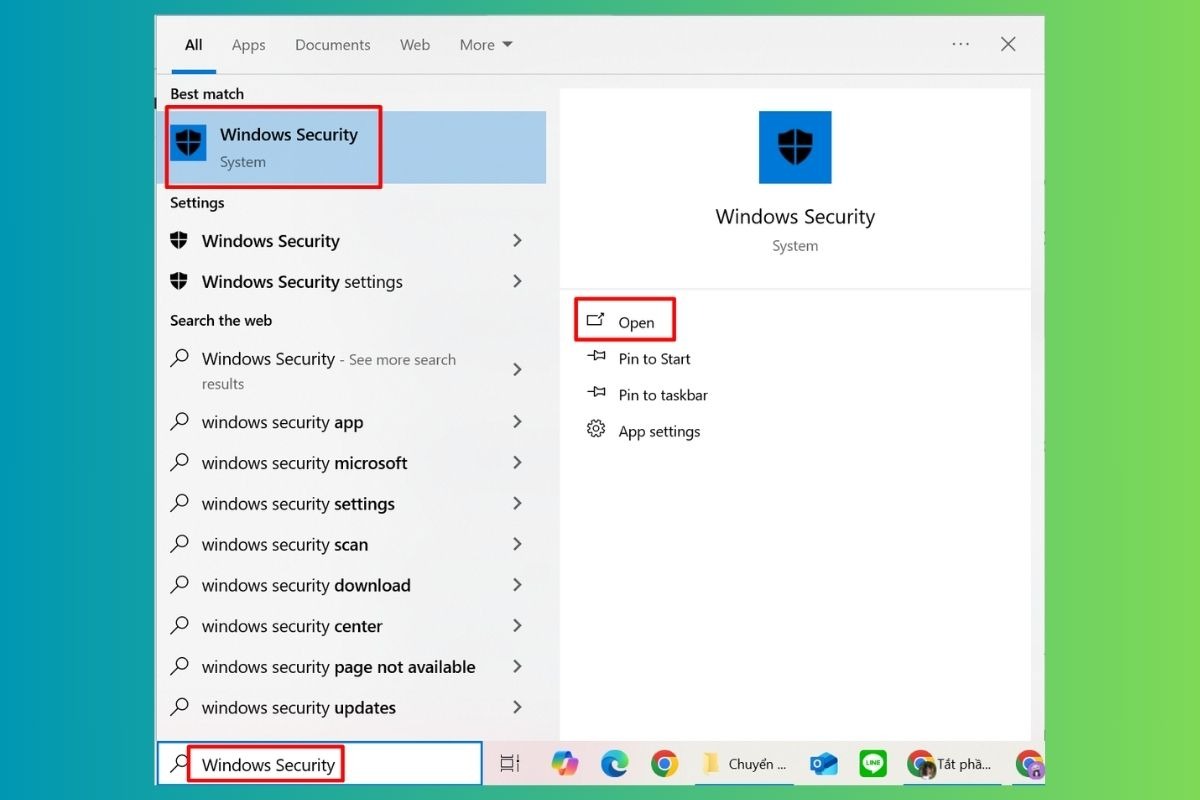Choose Pin to Start option

click(x=654, y=359)
